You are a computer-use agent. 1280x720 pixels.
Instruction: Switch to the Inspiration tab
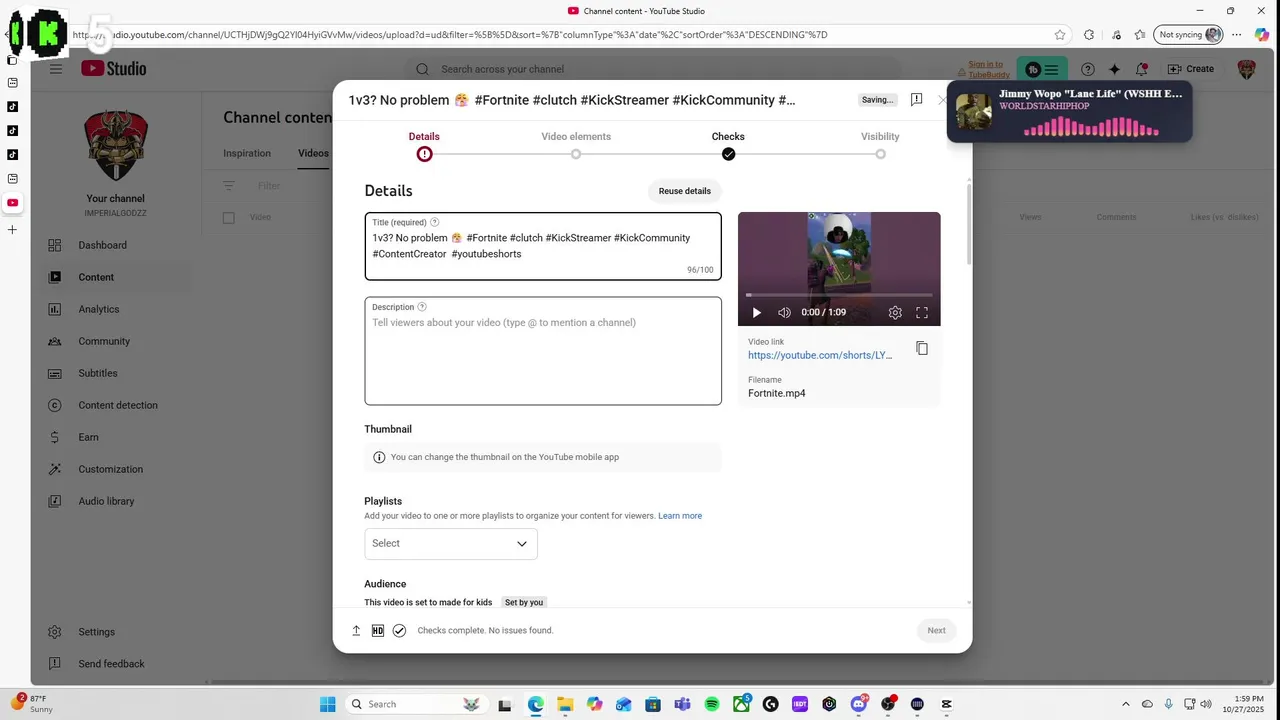click(x=247, y=153)
